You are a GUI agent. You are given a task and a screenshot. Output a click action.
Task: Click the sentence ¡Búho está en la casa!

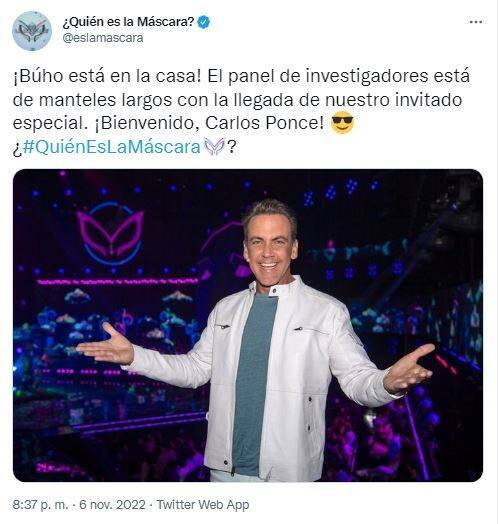pos(107,76)
